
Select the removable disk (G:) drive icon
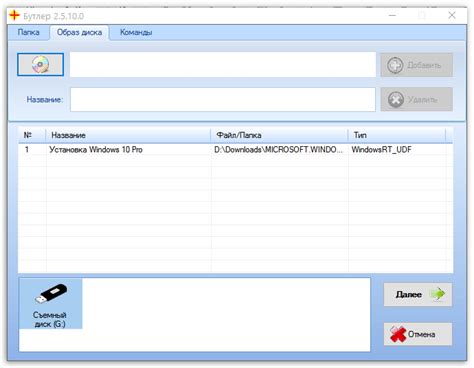[51, 304]
